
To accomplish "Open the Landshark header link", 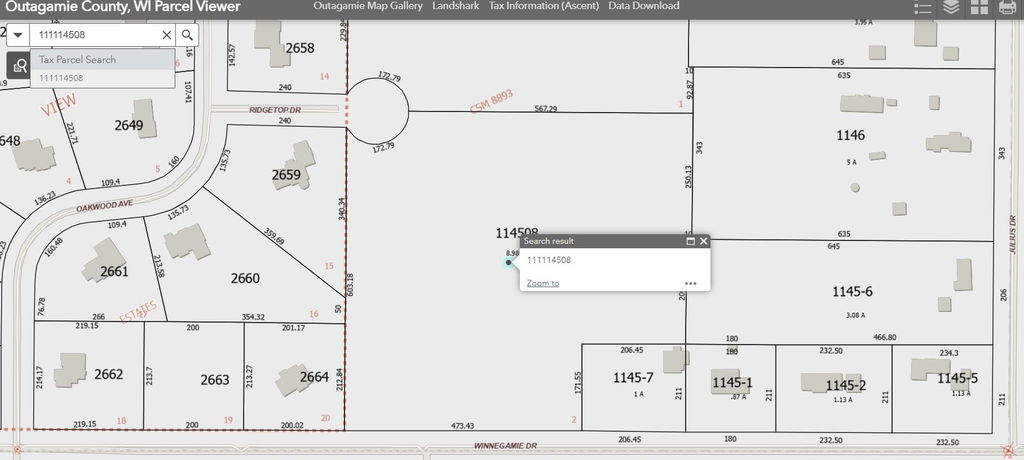I will click(x=455, y=6).
